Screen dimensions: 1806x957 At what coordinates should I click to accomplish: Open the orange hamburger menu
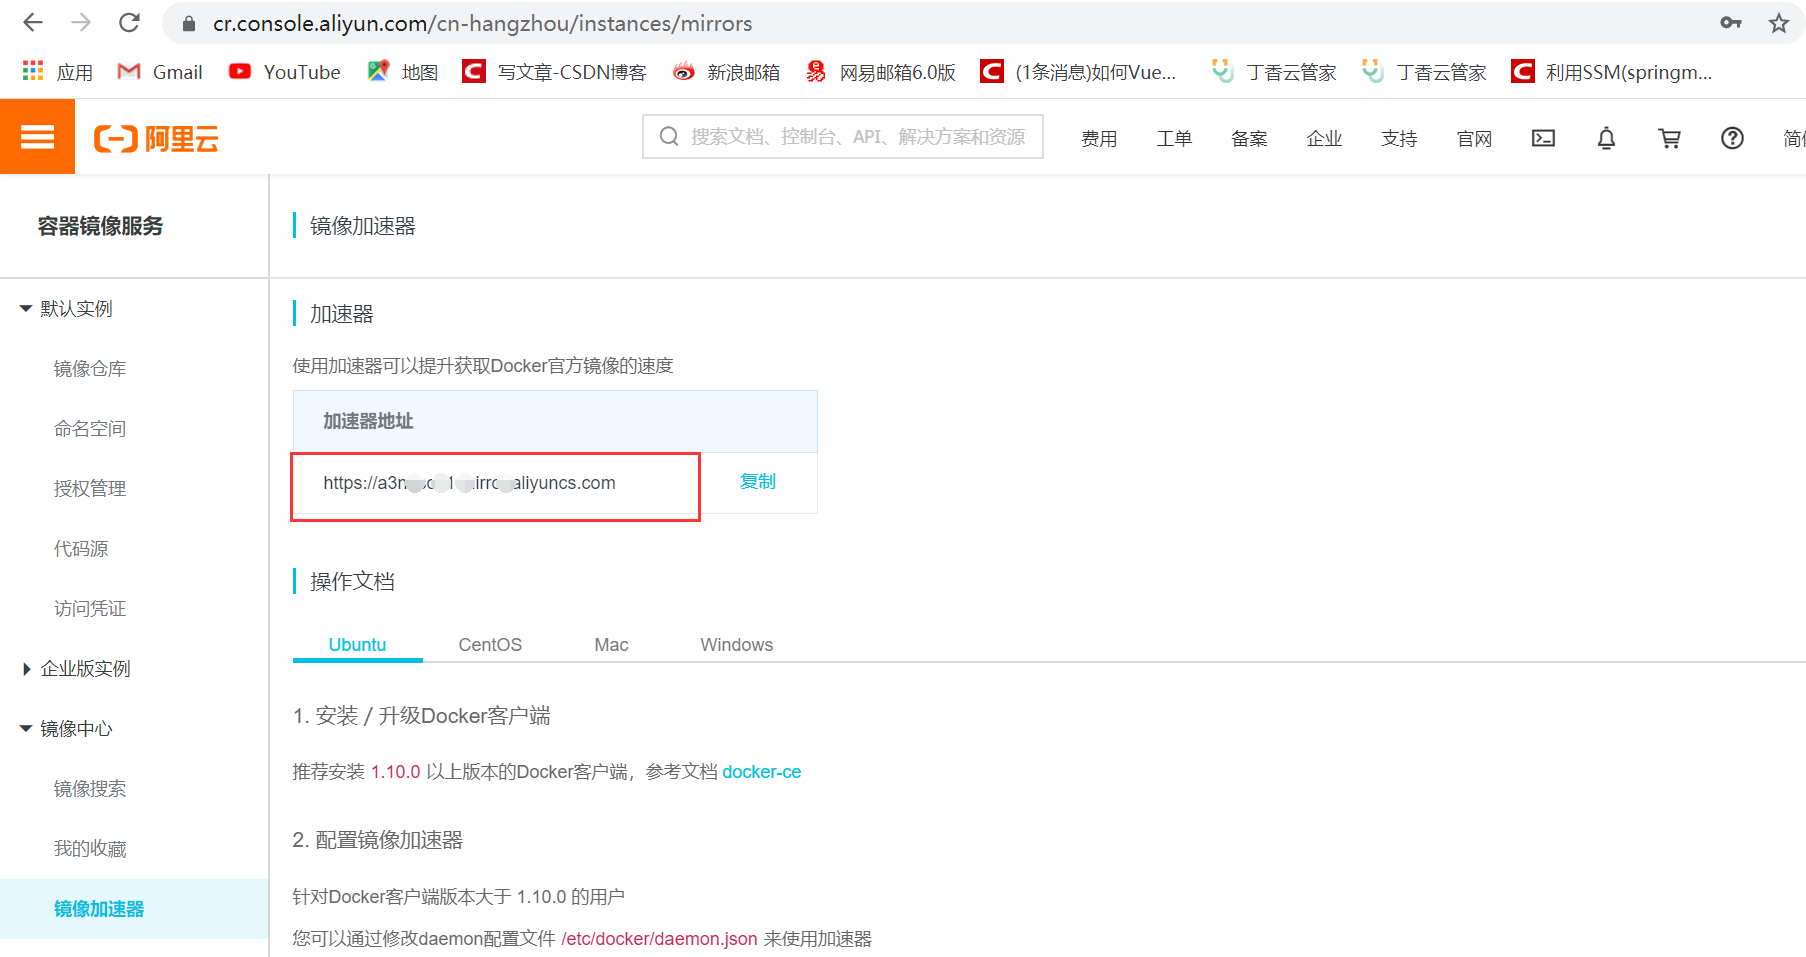tap(37, 137)
